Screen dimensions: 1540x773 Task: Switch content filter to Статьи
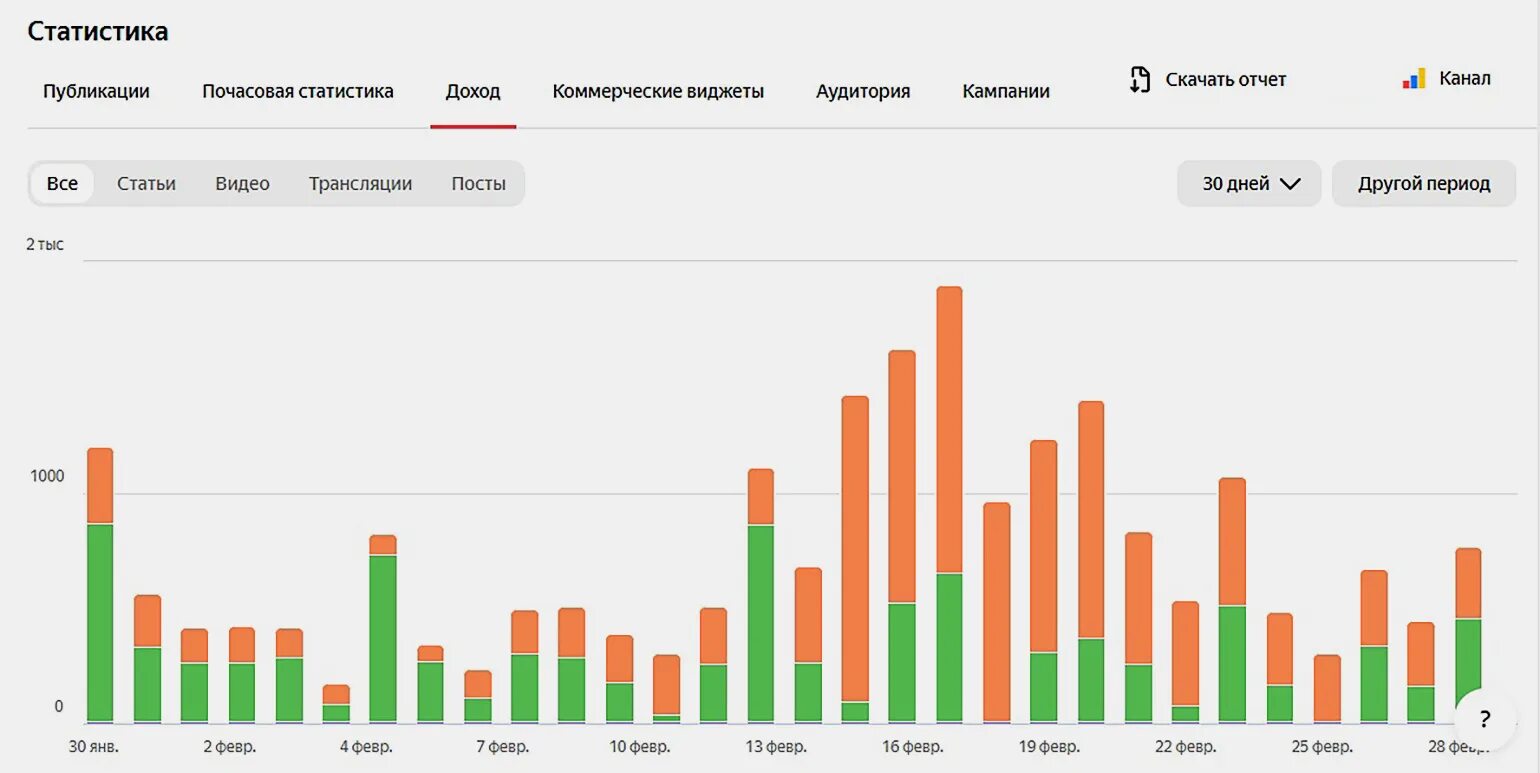click(x=145, y=183)
